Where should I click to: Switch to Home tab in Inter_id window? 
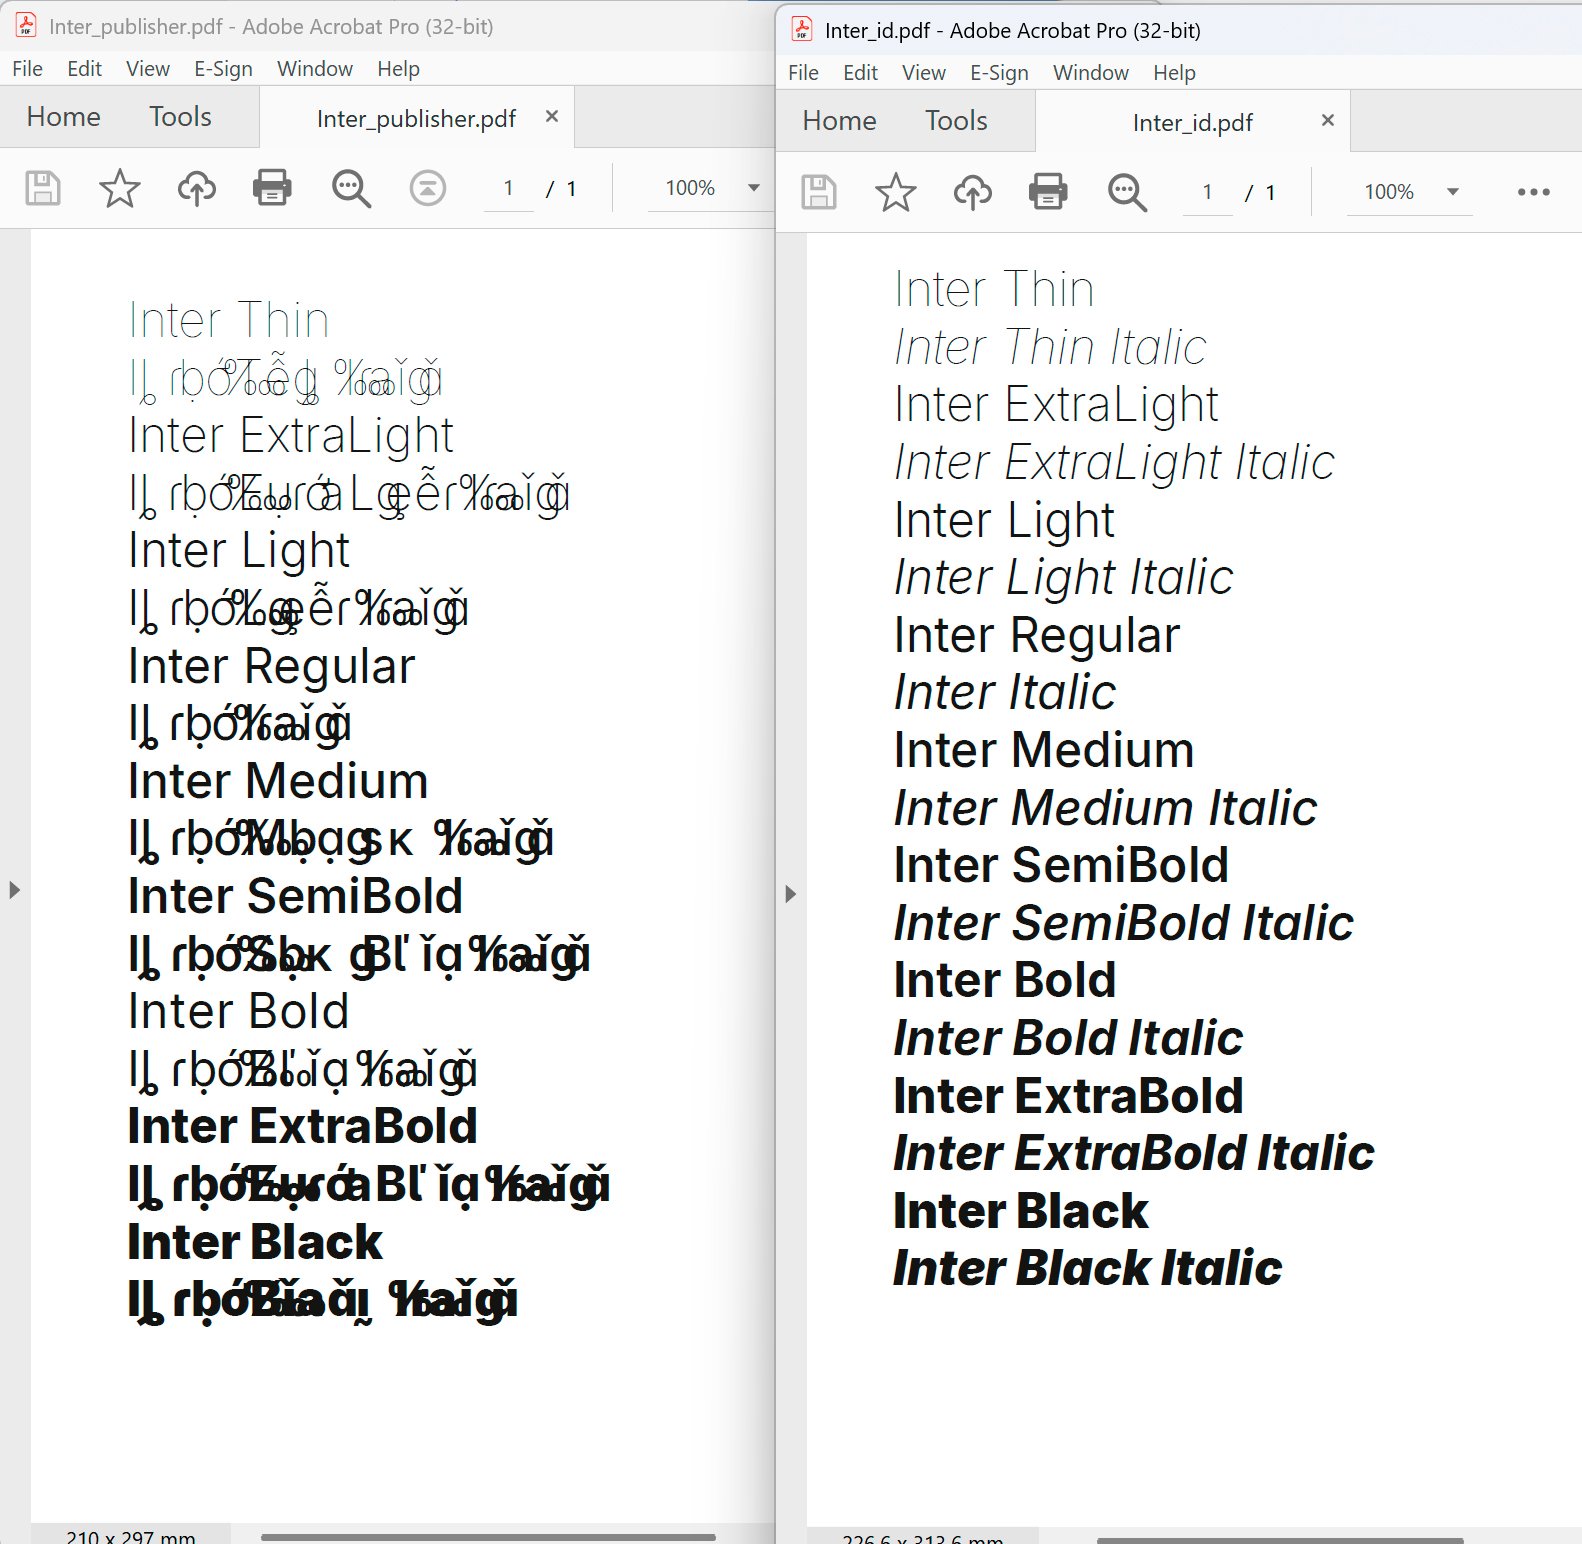point(839,121)
